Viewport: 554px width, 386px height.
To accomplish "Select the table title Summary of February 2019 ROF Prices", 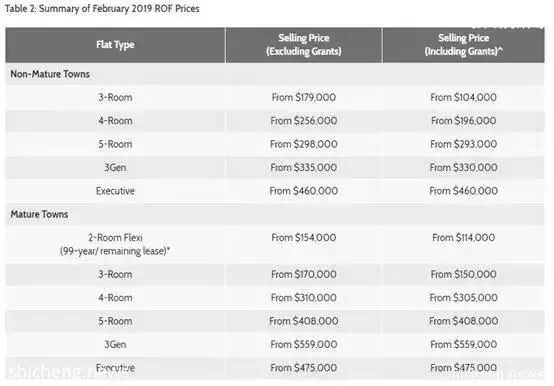I will point(102,8).
